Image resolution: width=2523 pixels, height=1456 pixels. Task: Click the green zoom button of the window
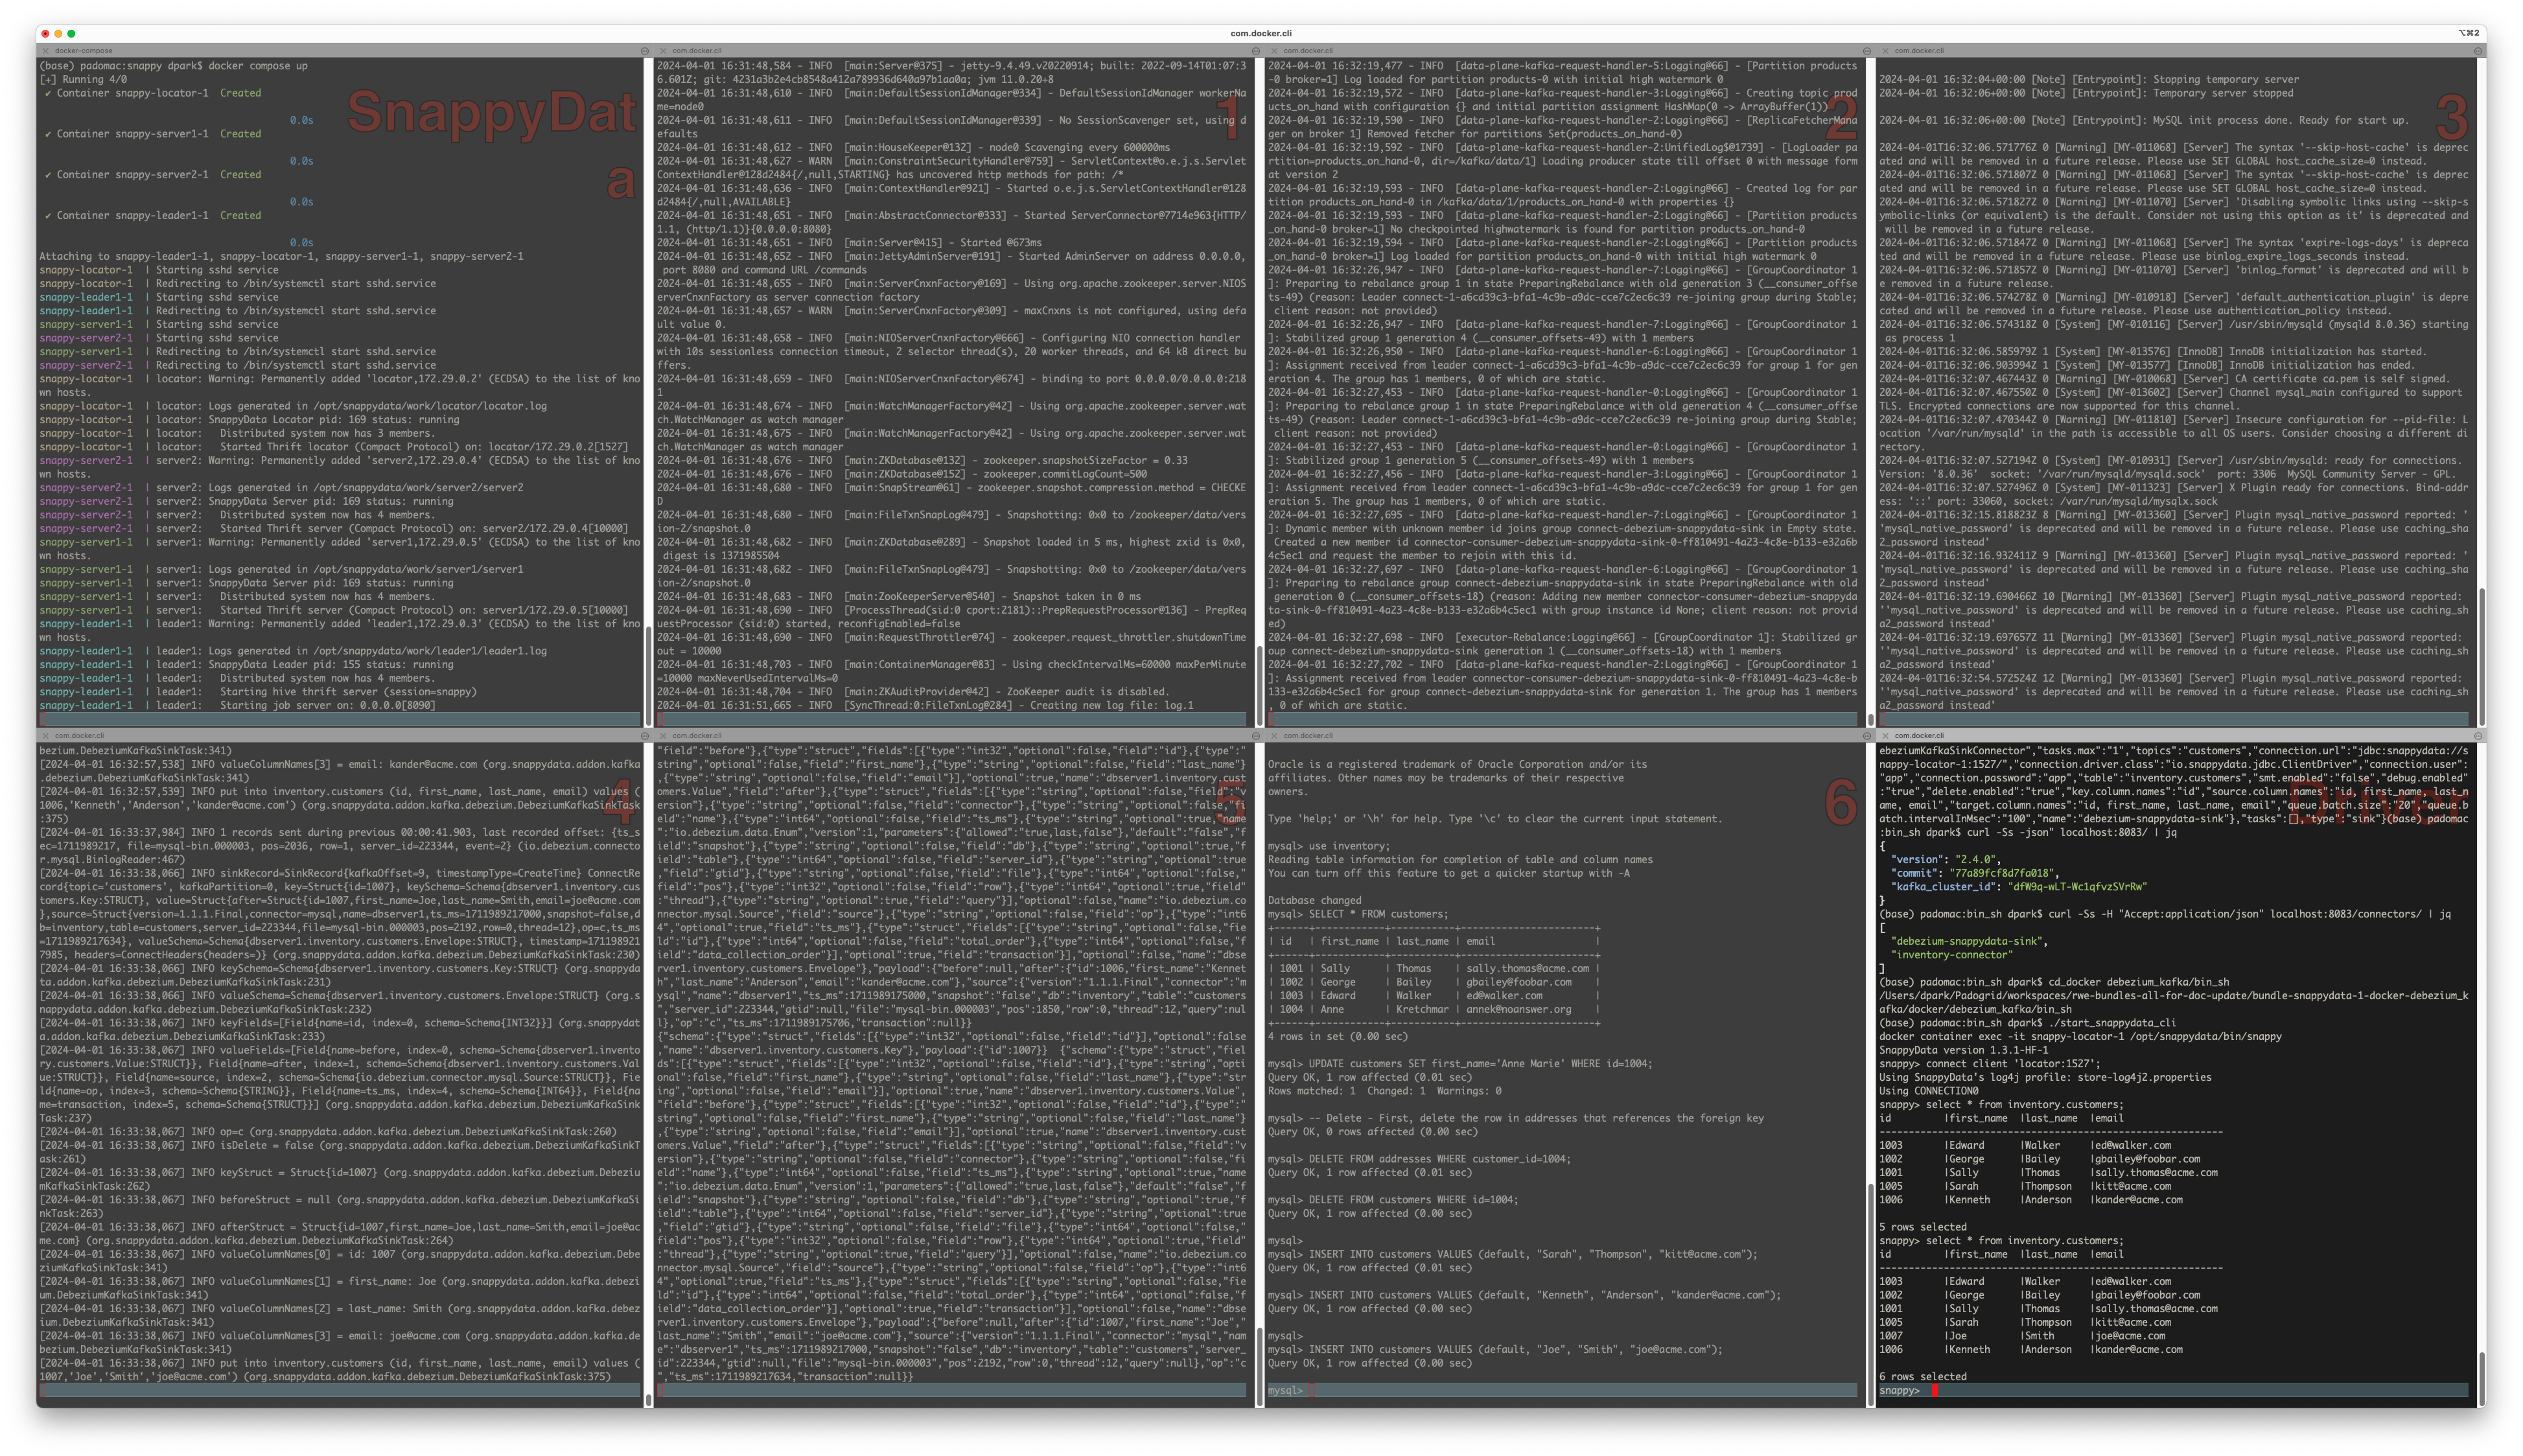pos(71,33)
